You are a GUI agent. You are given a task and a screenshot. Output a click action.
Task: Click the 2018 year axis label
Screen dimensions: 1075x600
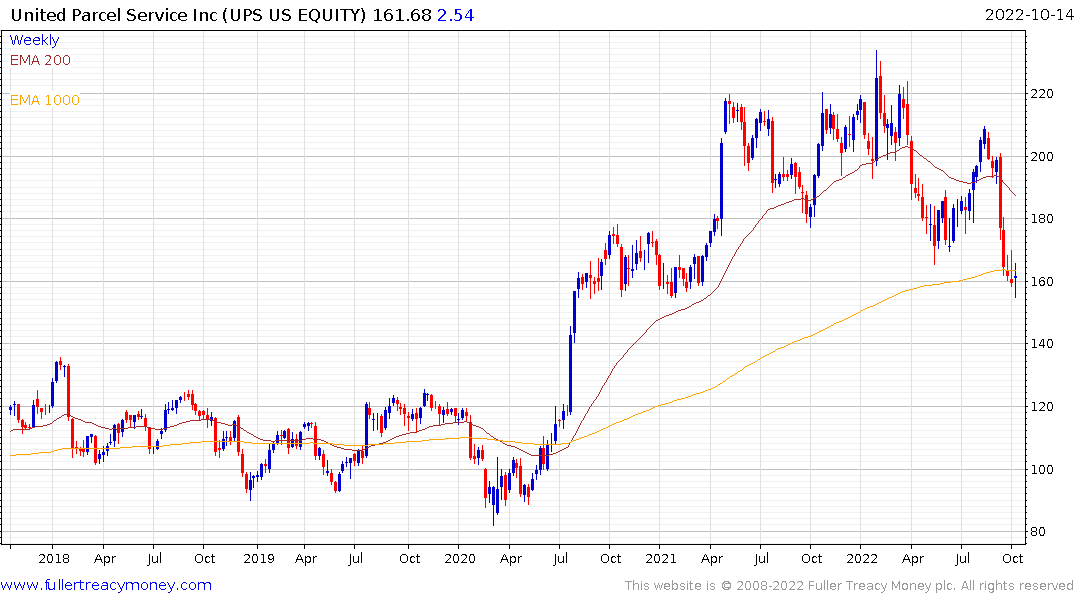pyautogui.click(x=54, y=559)
